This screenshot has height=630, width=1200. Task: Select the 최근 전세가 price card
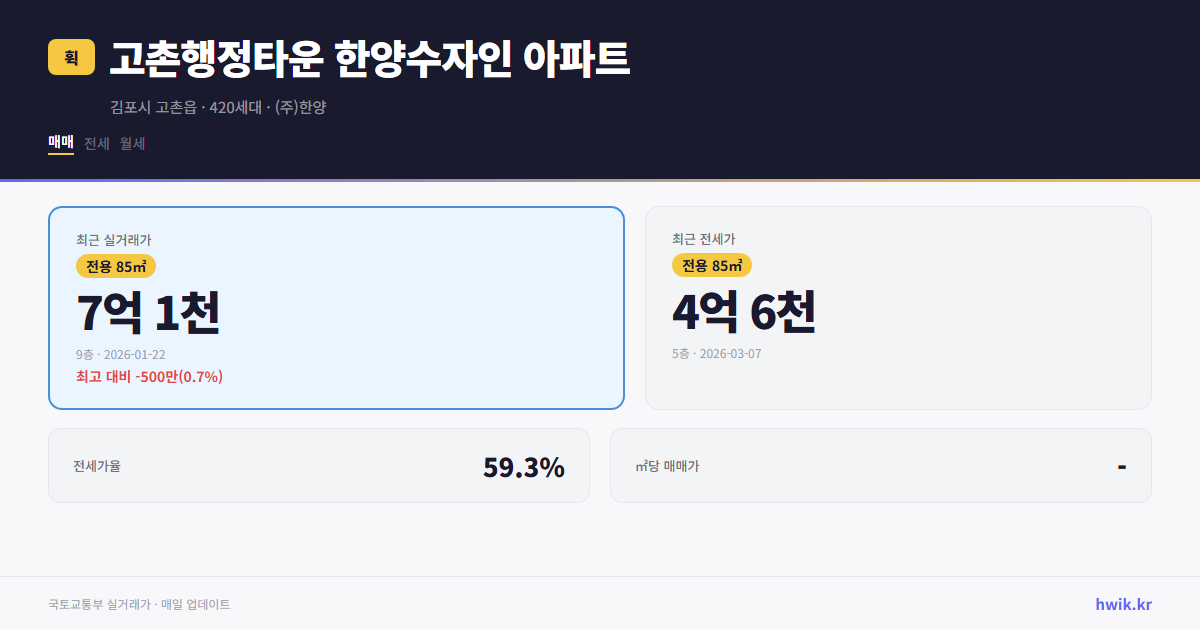pyautogui.click(x=898, y=307)
